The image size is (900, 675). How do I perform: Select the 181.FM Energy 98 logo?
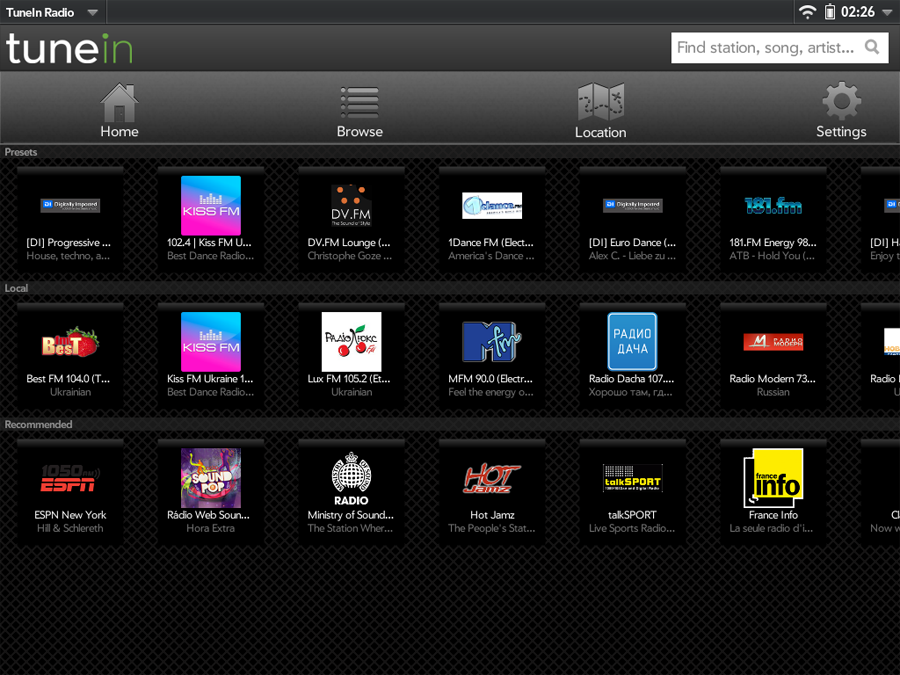click(773, 205)
